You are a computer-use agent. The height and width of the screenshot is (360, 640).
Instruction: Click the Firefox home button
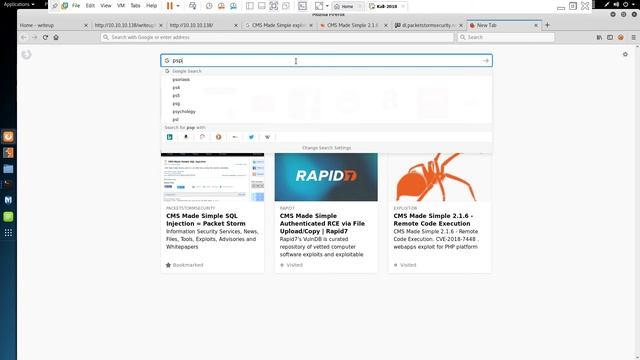tap(56, 37)
